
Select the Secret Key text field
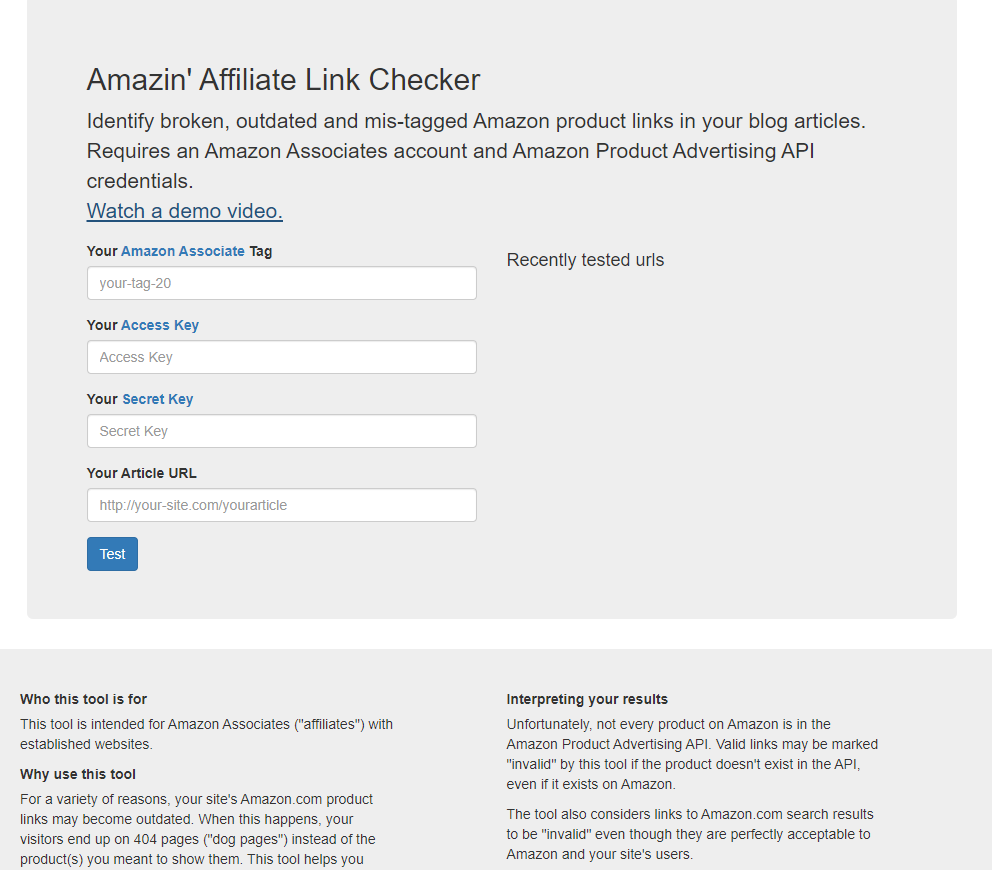tap(281, 431)
